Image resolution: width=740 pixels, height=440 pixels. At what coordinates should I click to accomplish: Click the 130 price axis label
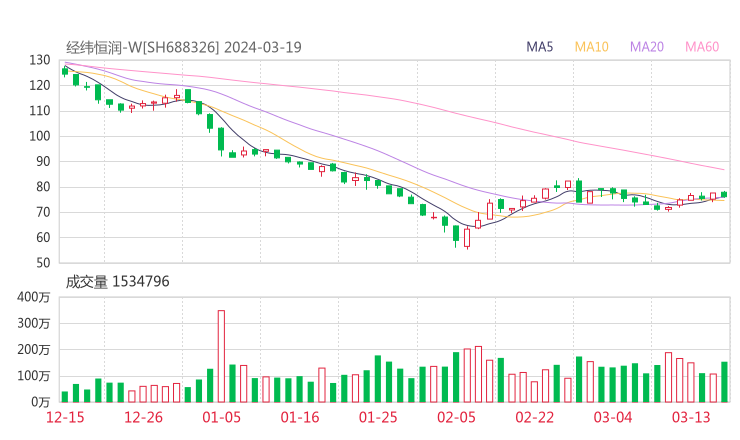40,60
